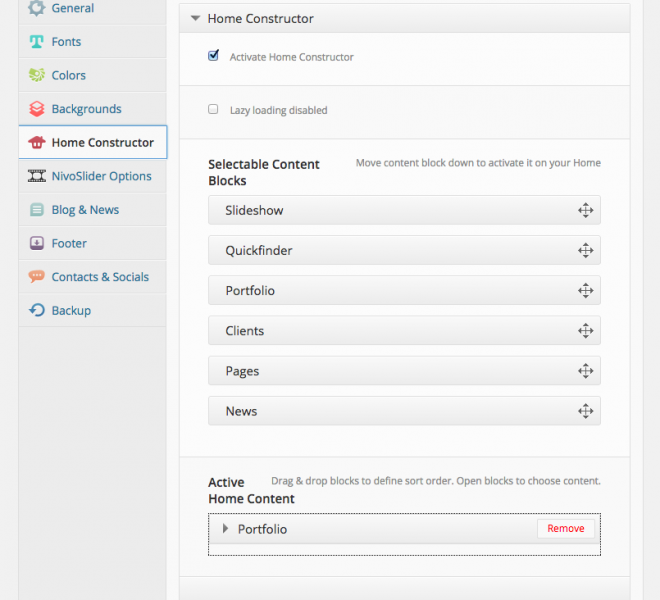
Task: Click the Contacts & Socials speech bubble icon
Action: tap(37, 277)
